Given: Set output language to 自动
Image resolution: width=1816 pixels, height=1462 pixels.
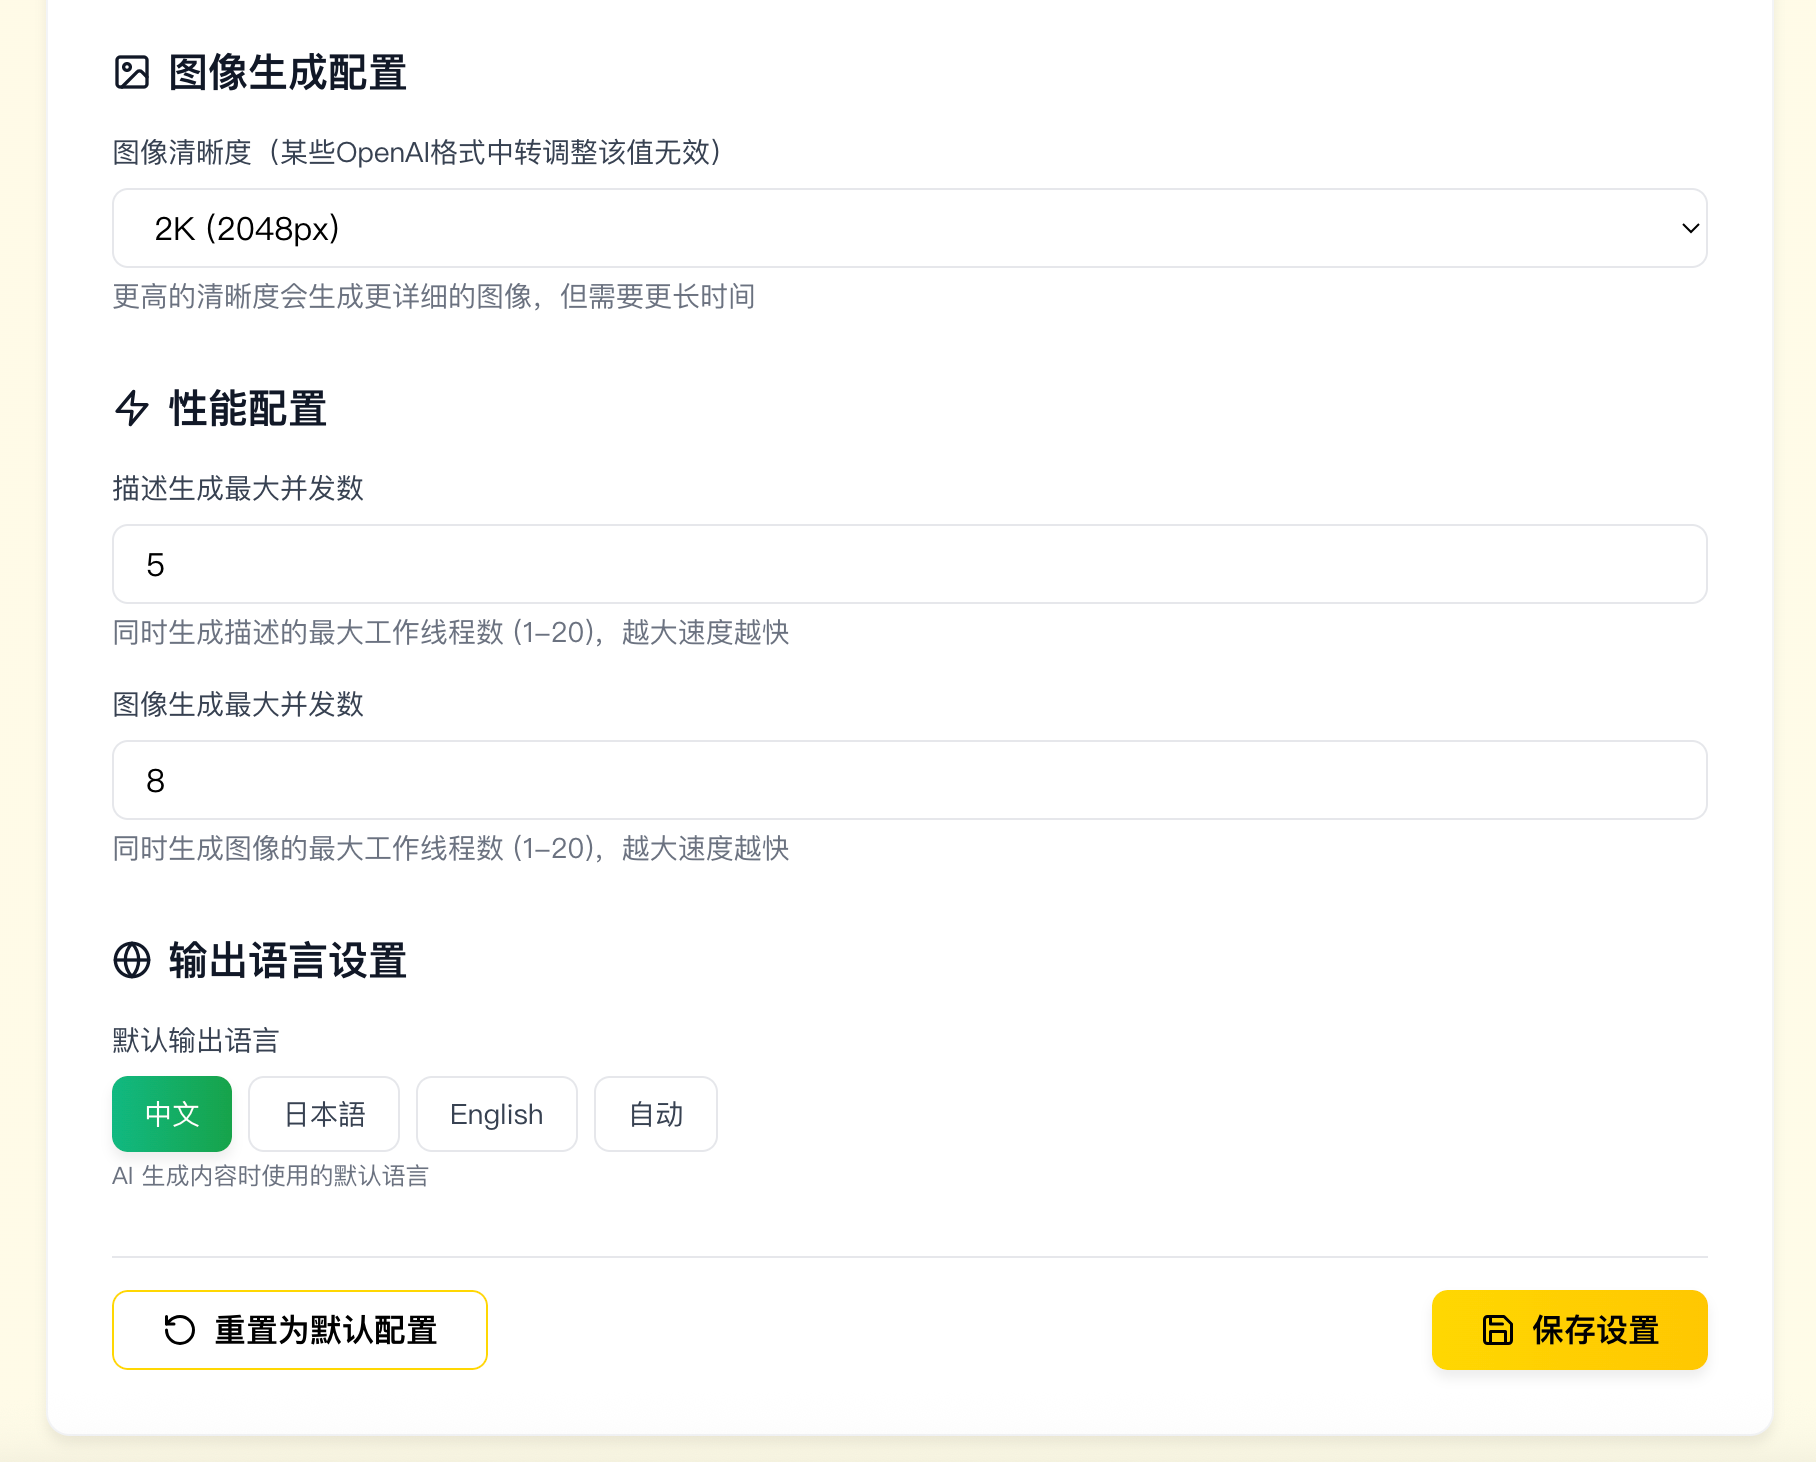Looking at the screenshot, I should pyautogui.click(x=655, y=1114).
